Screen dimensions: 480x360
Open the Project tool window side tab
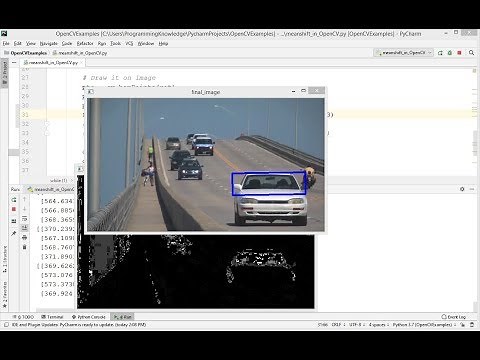point(5,74)
